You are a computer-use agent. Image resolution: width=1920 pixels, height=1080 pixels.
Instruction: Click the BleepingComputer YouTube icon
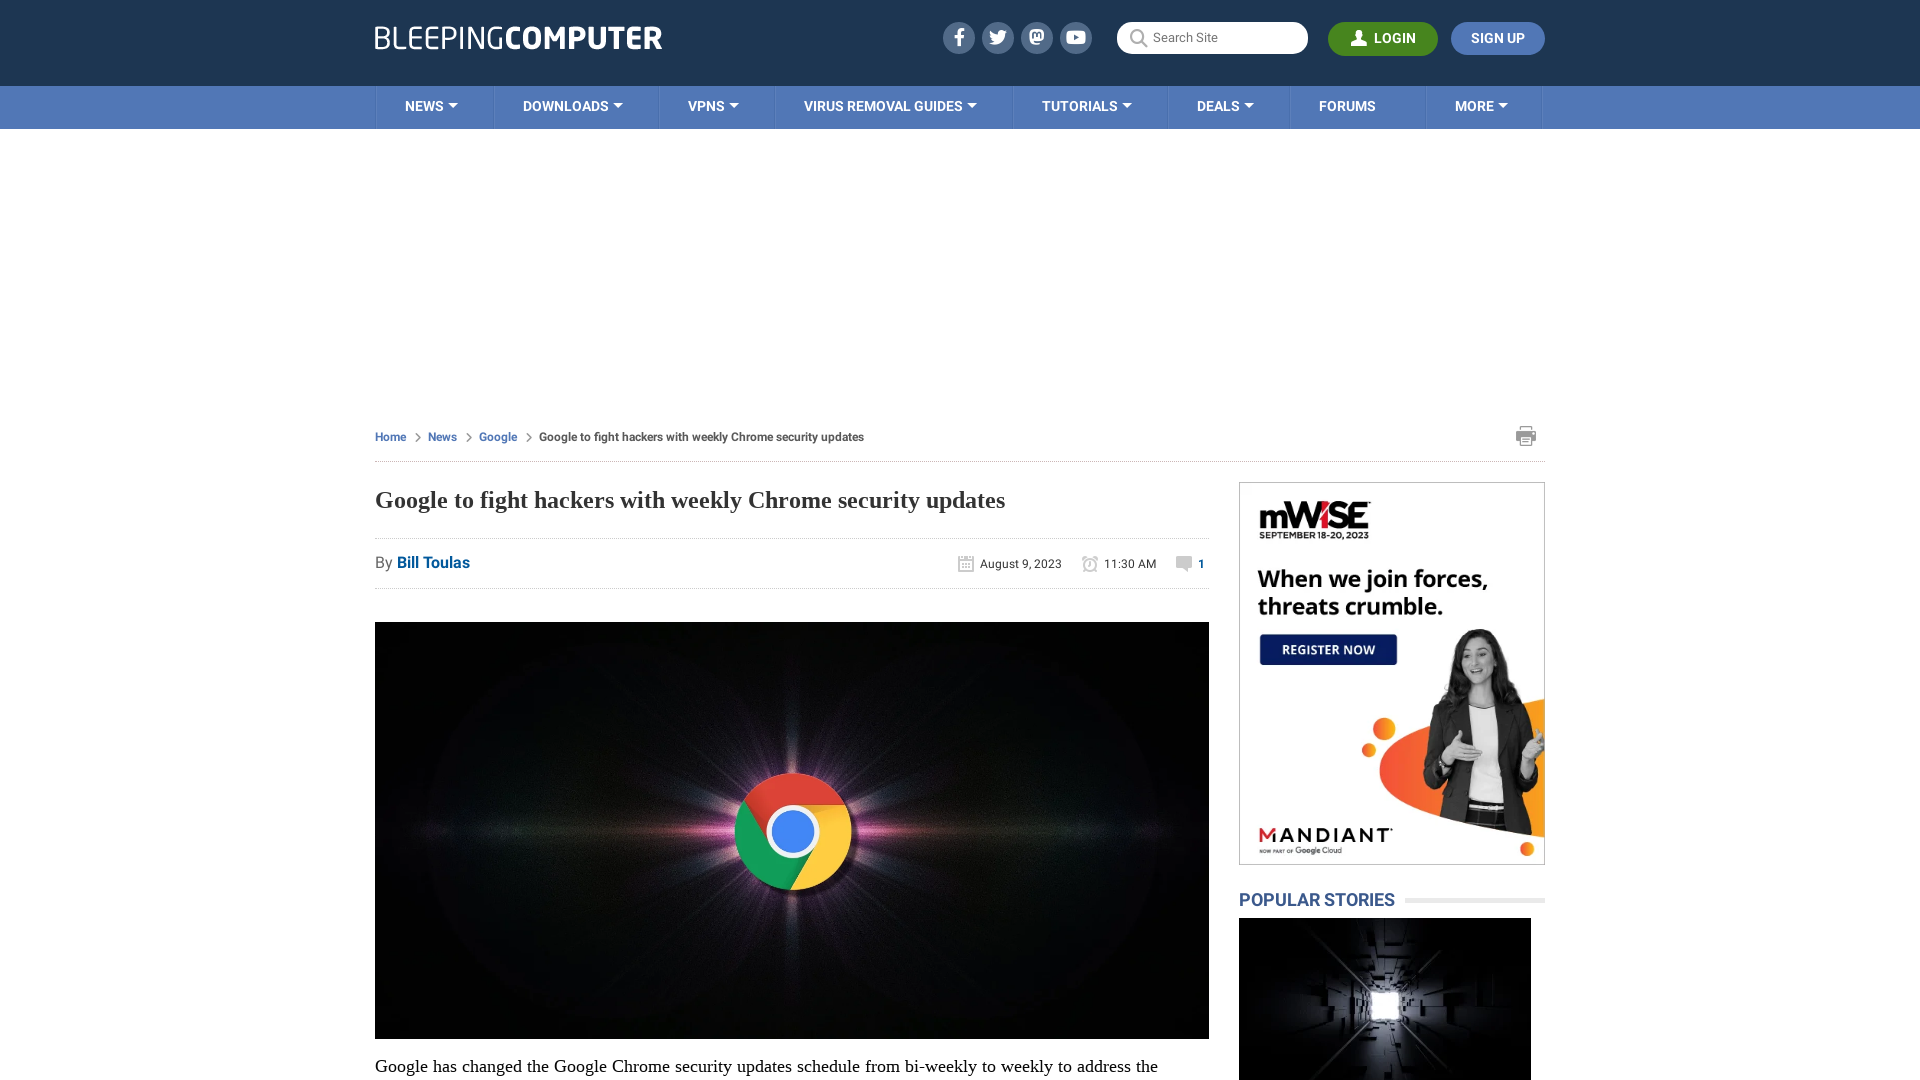pyautogui.click(x=1076, y=37)
